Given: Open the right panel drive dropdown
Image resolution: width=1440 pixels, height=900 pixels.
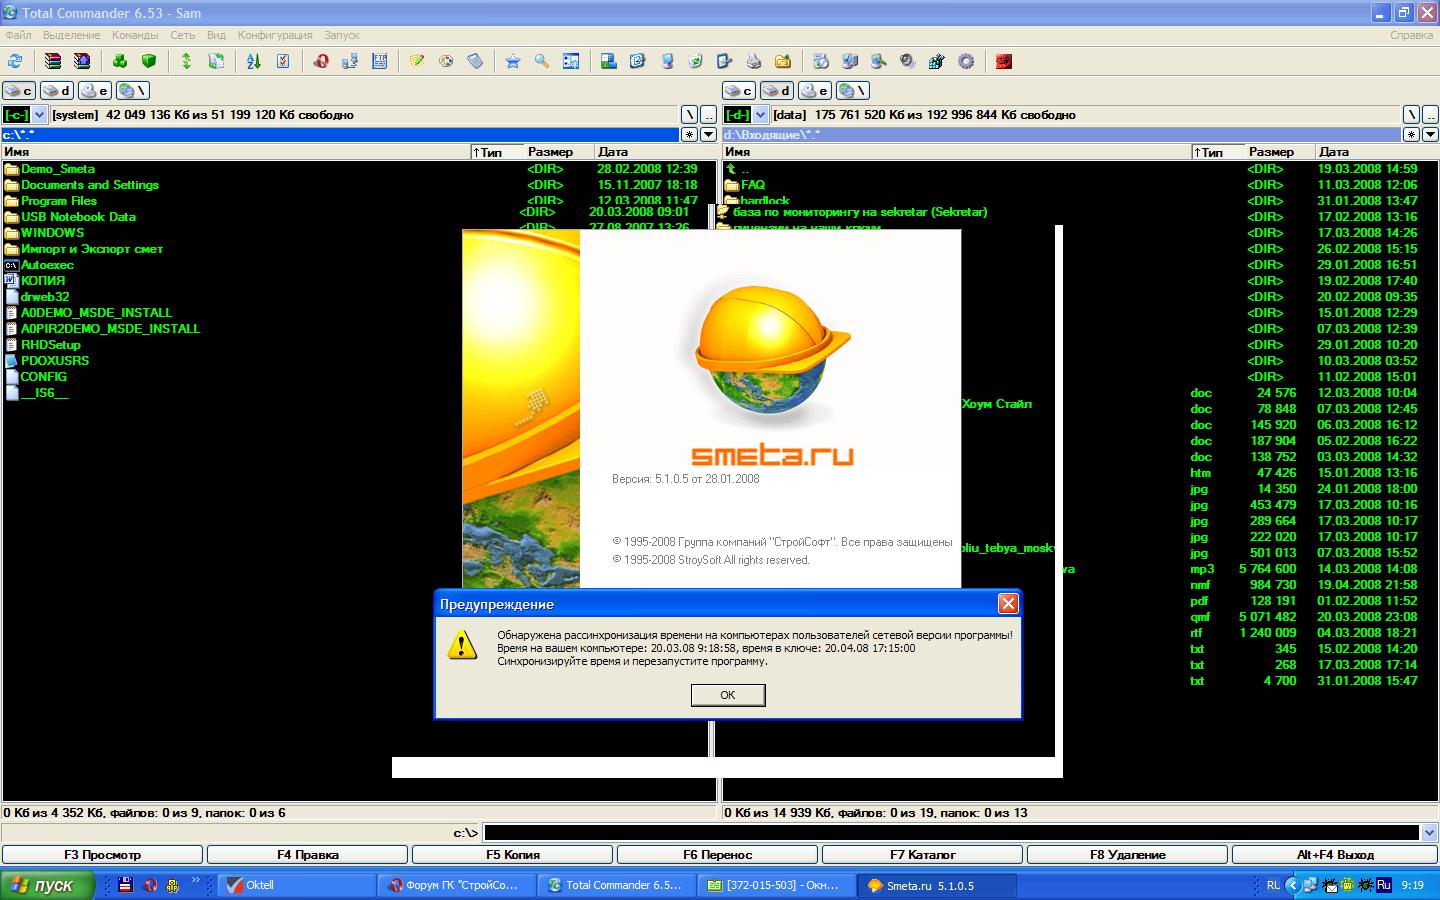Looking at the screenshot, I should [760, 115].
